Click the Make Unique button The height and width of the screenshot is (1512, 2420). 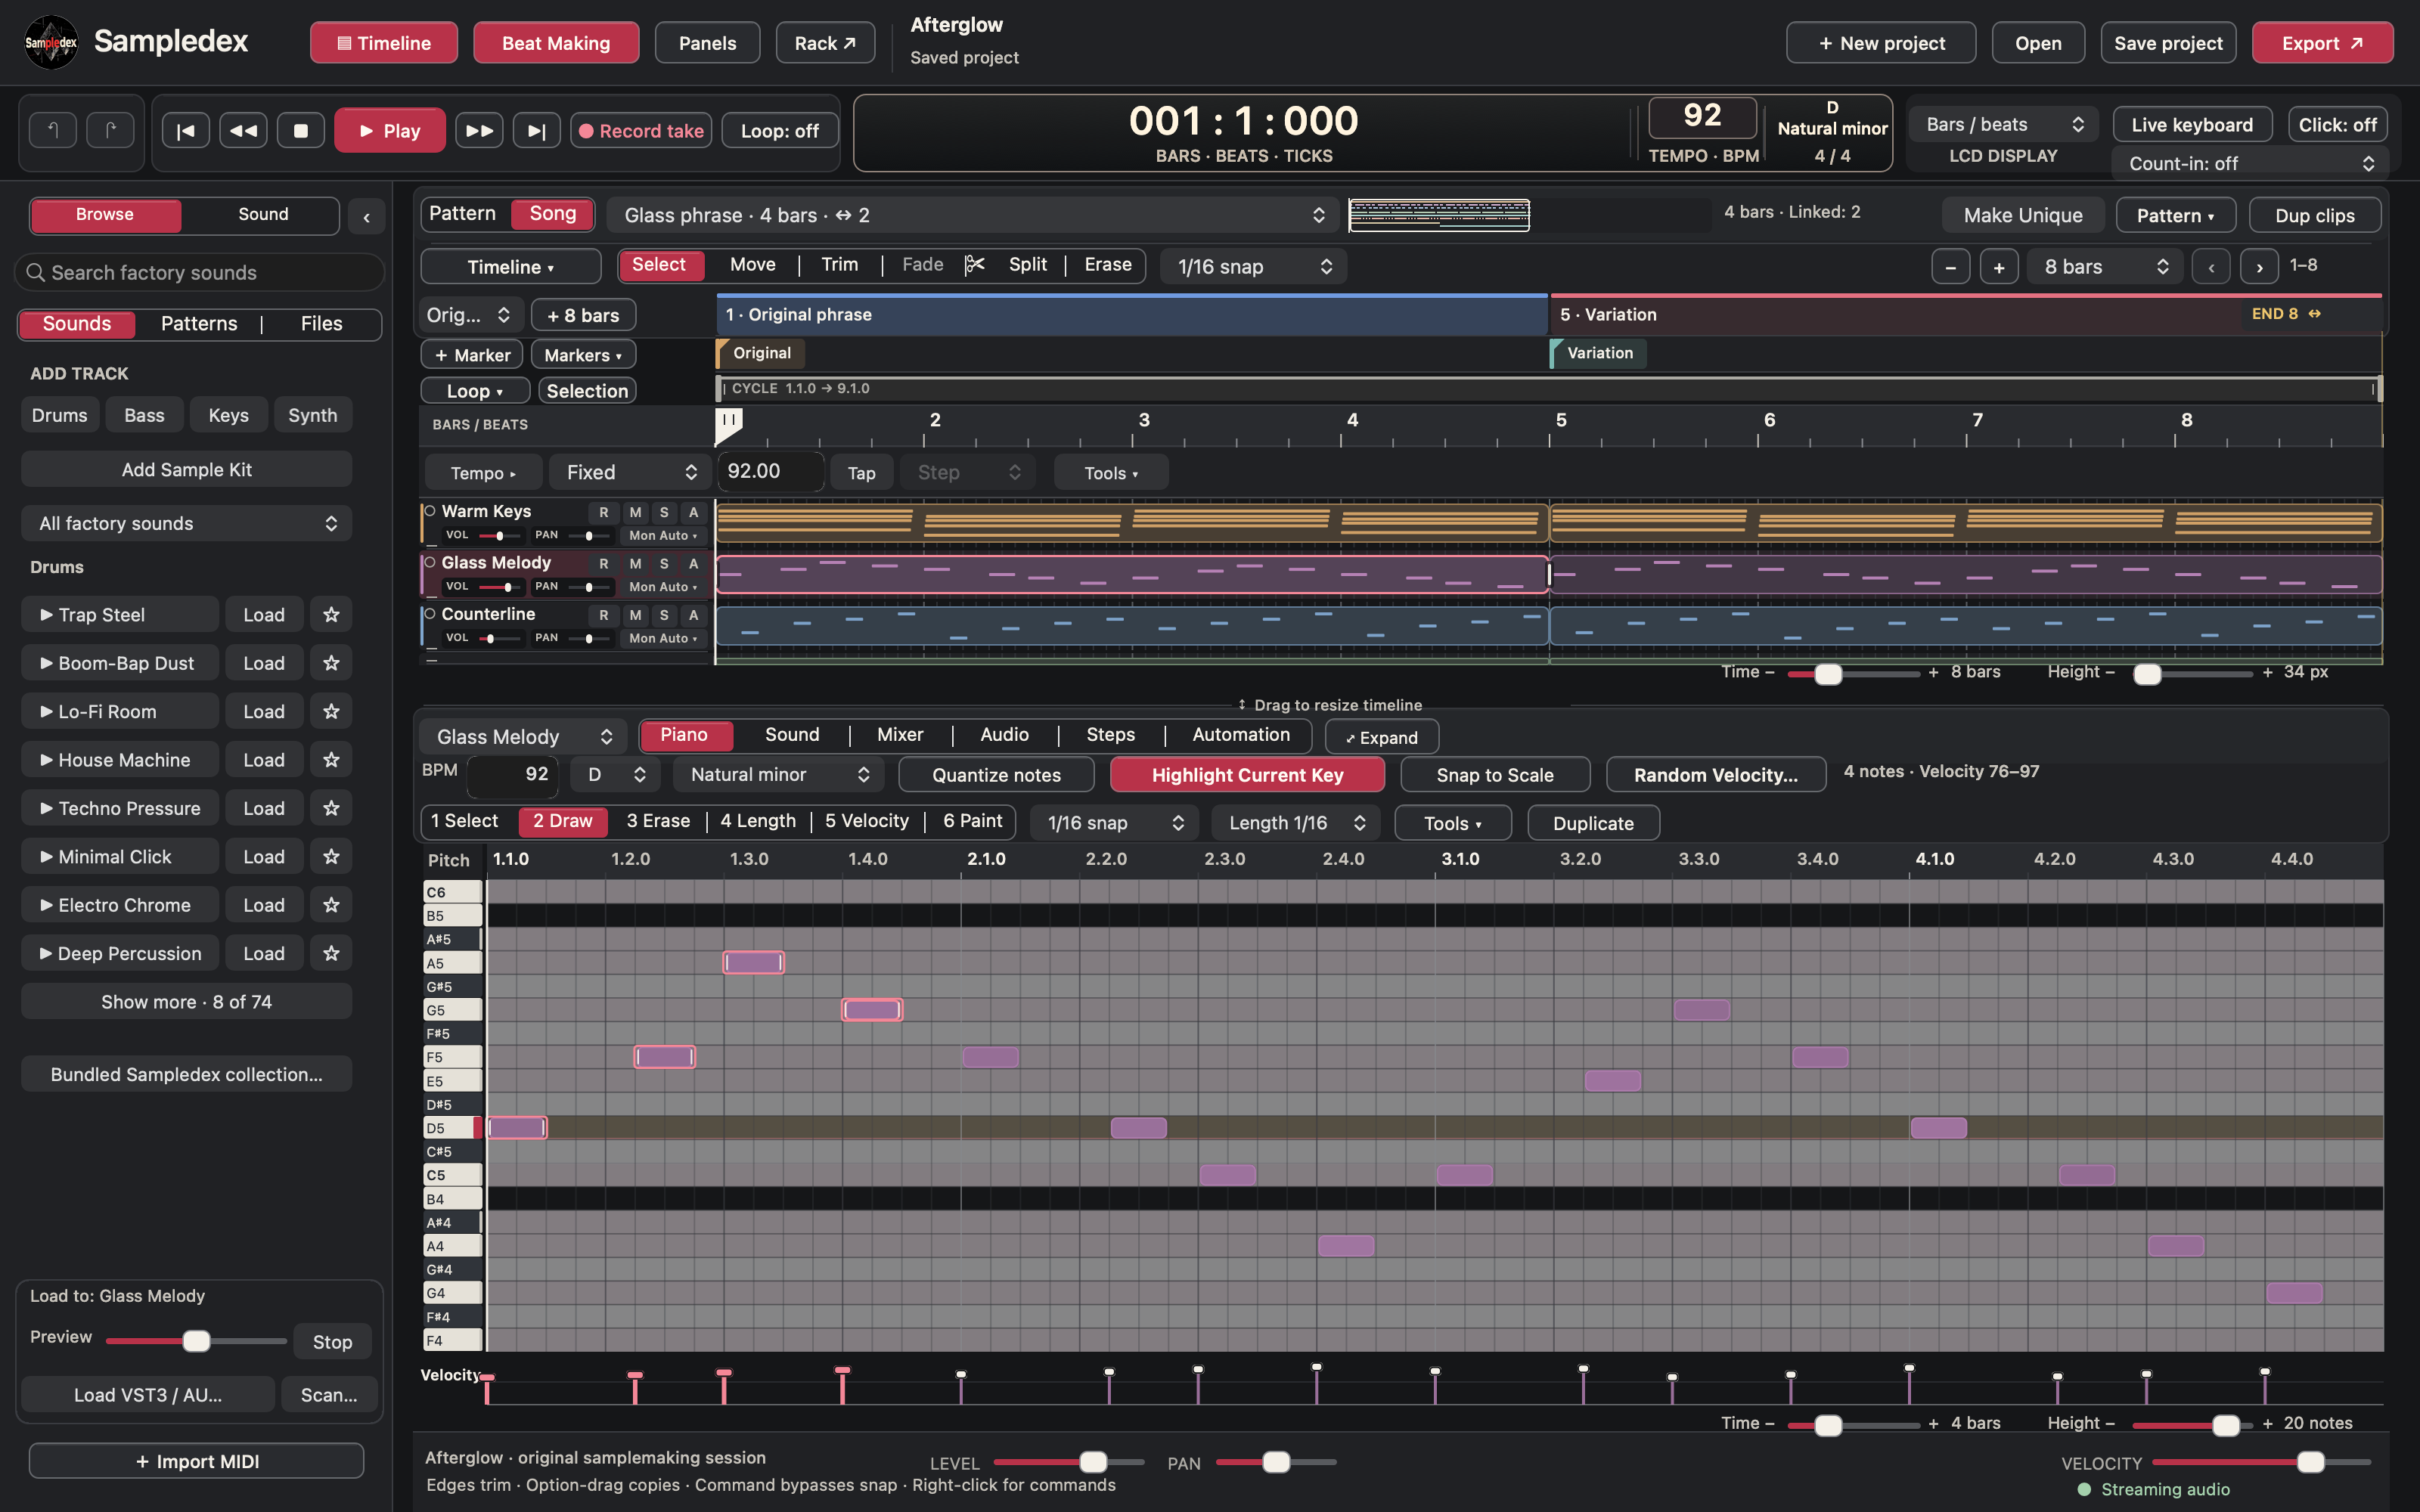(x=2023, y=215)
